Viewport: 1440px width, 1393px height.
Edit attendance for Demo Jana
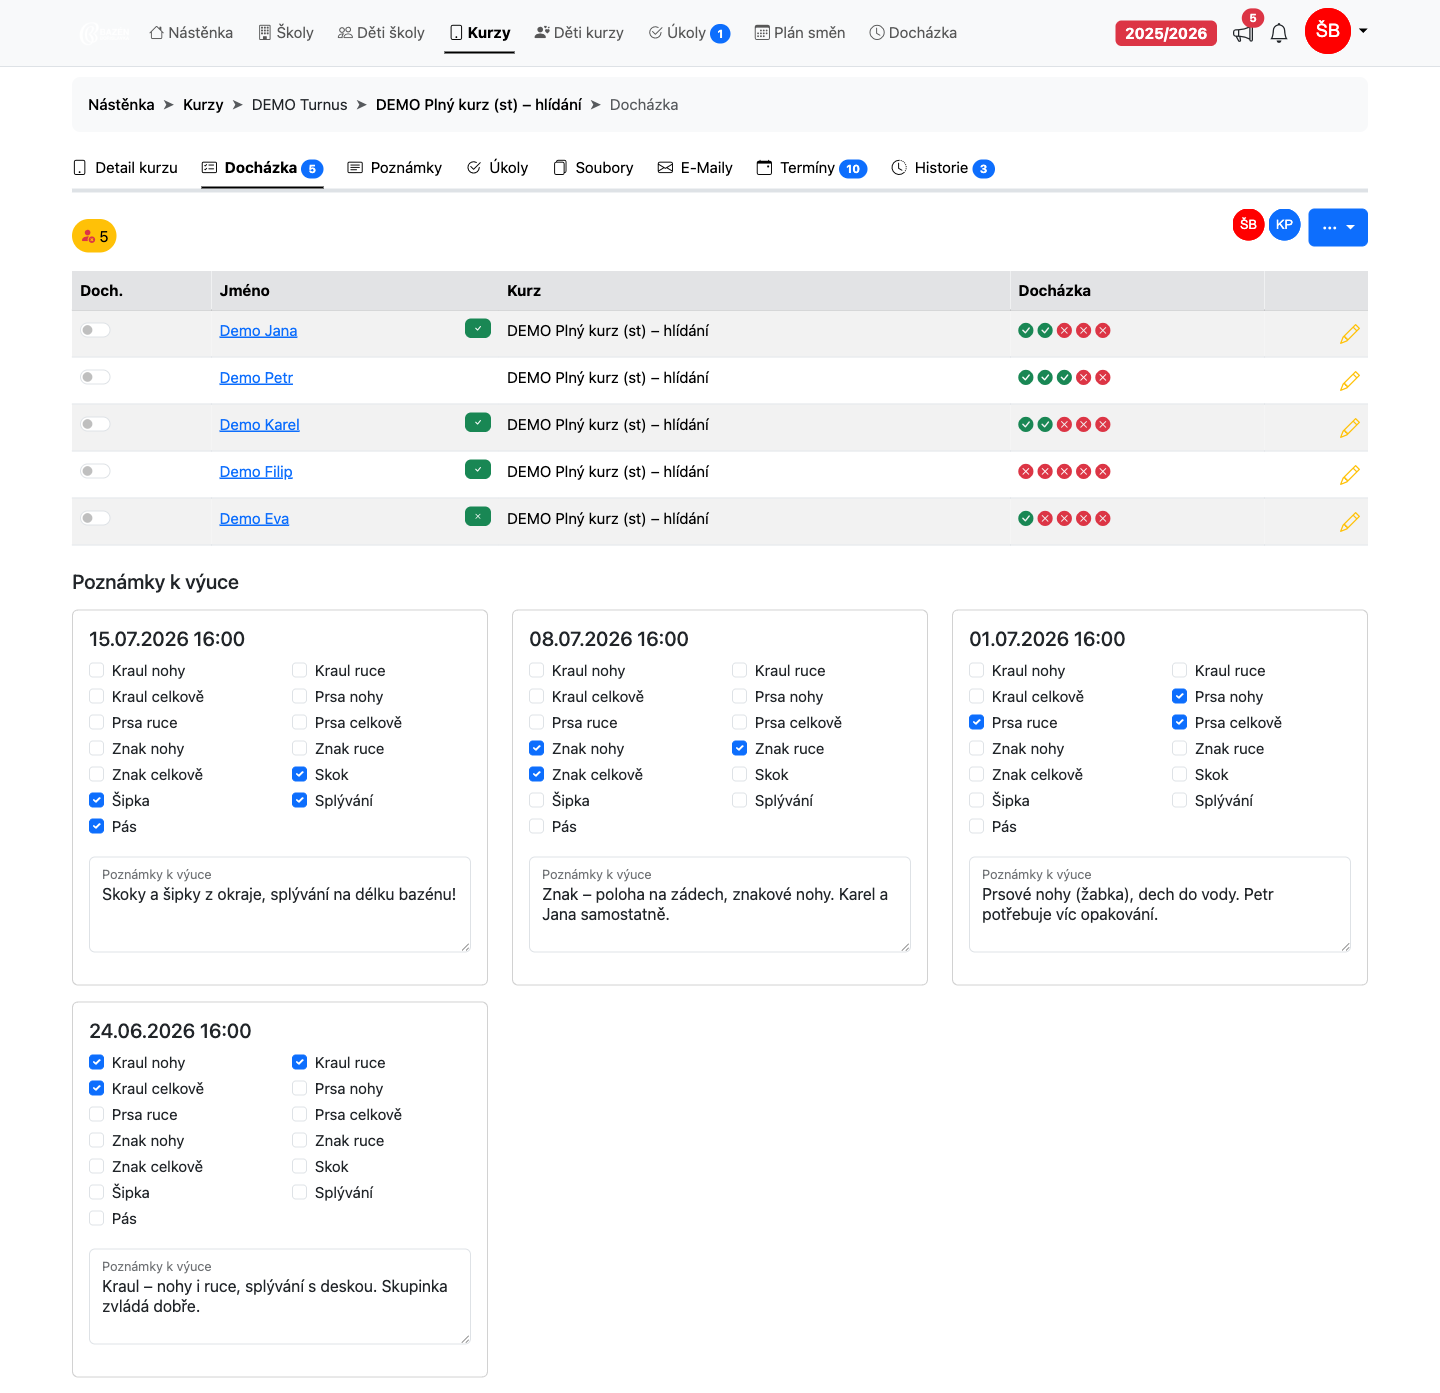pos(1349,334)
